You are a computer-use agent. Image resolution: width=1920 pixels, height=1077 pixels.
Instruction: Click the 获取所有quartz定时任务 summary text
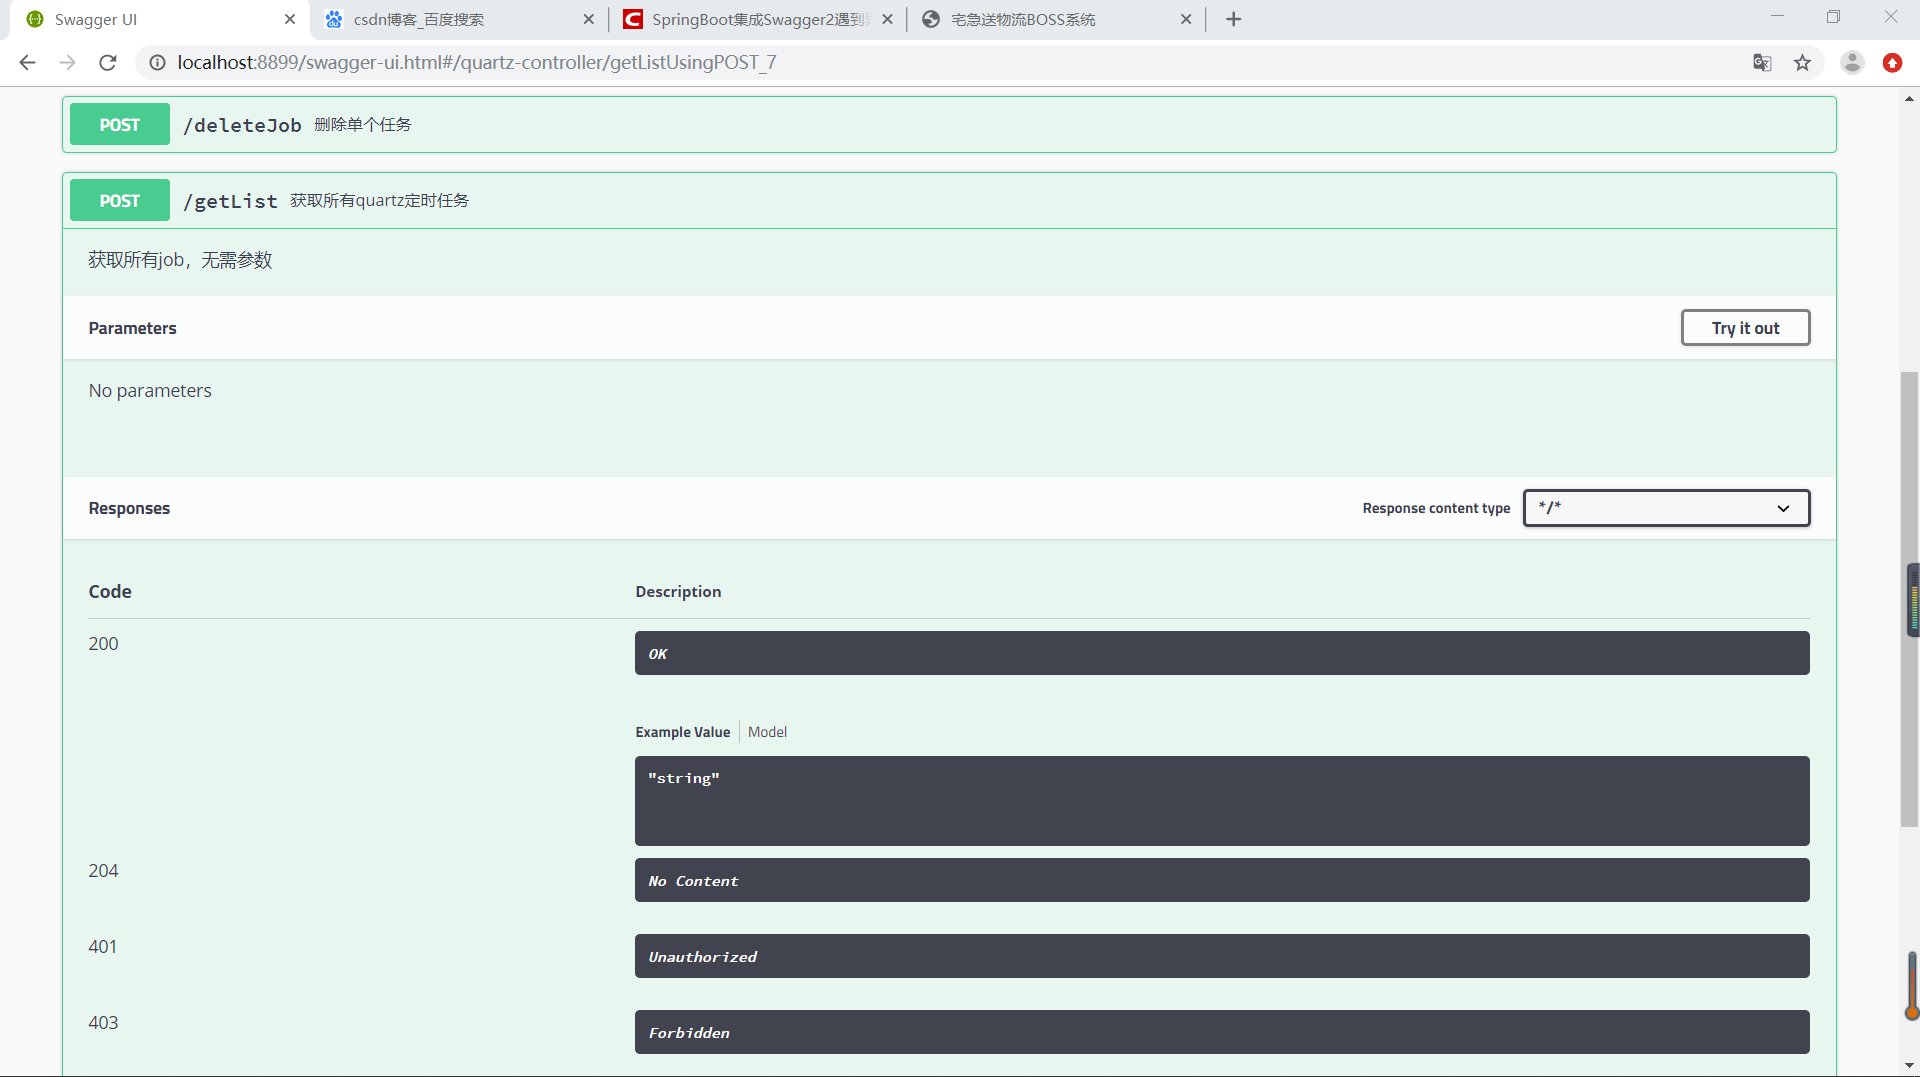(380, 200)
